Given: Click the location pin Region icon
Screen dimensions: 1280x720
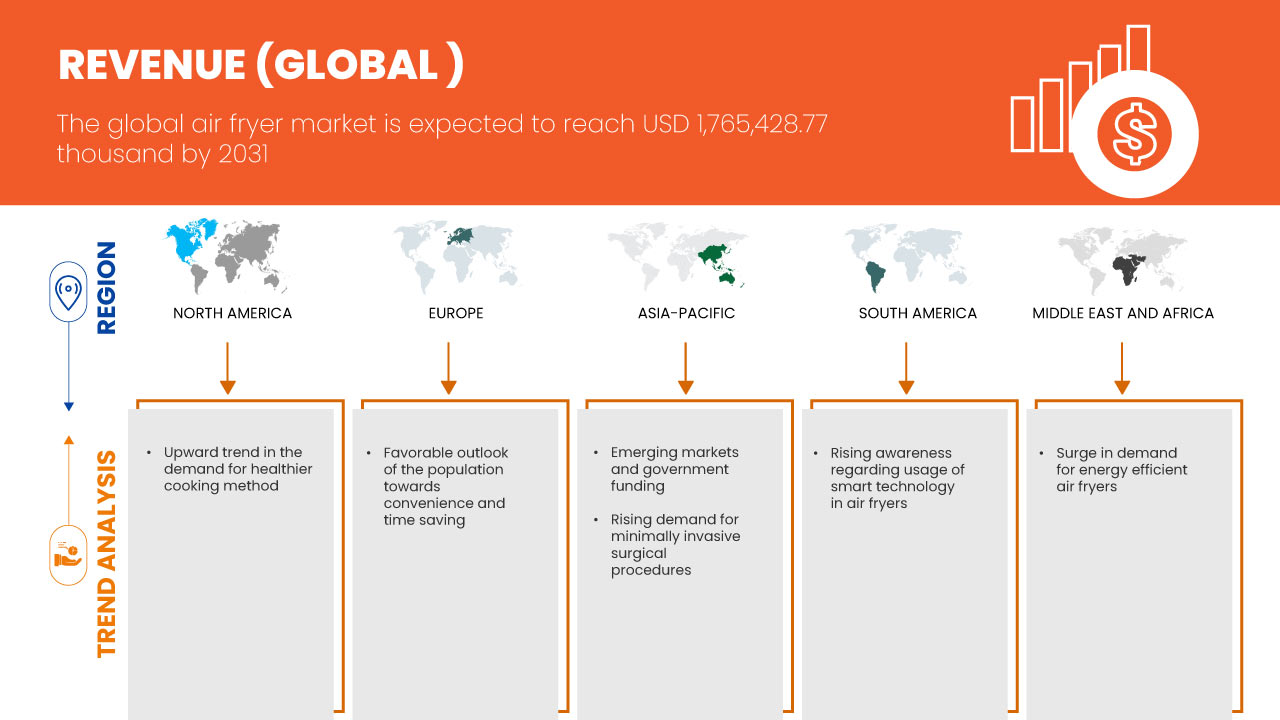Looking at the screenshot, I should click(x=68, y=293).
